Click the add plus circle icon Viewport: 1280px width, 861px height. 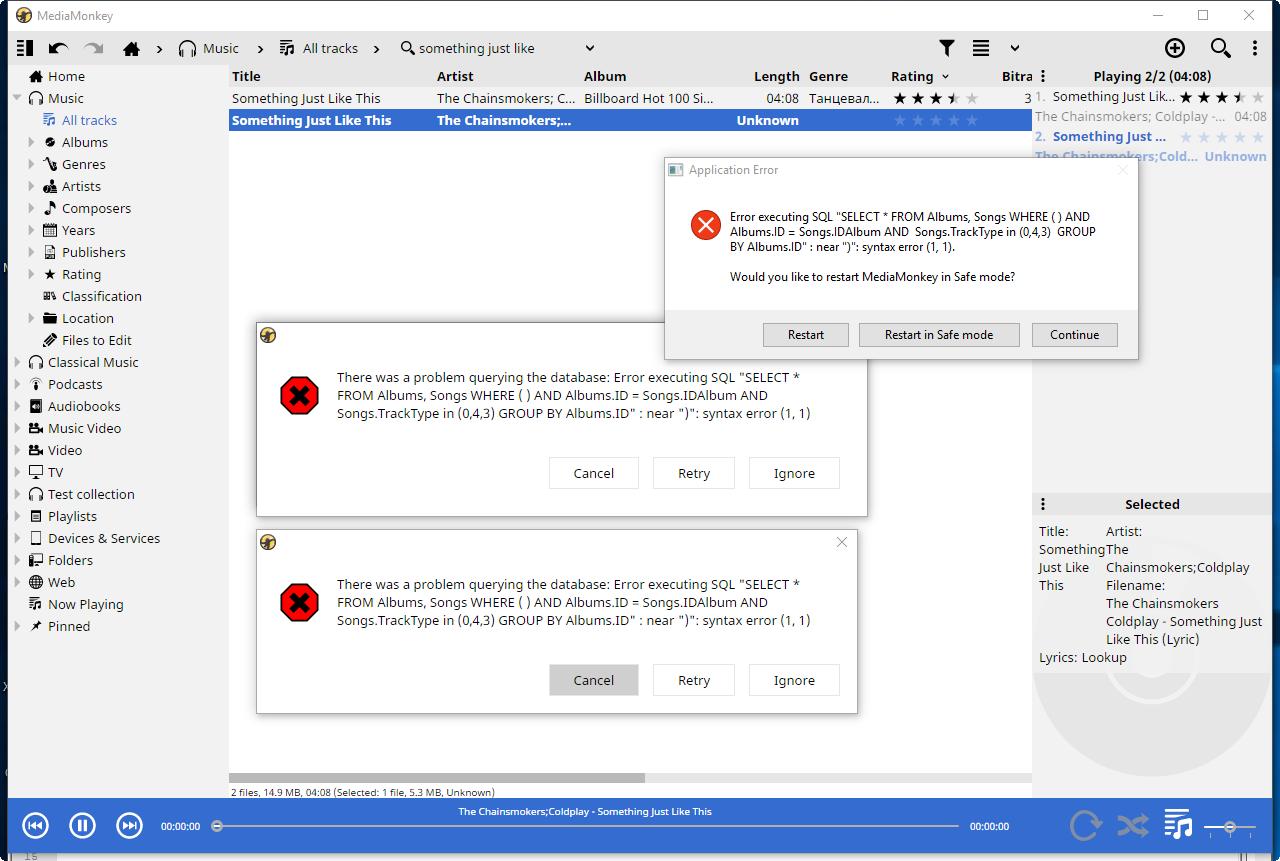(1175, 48)
